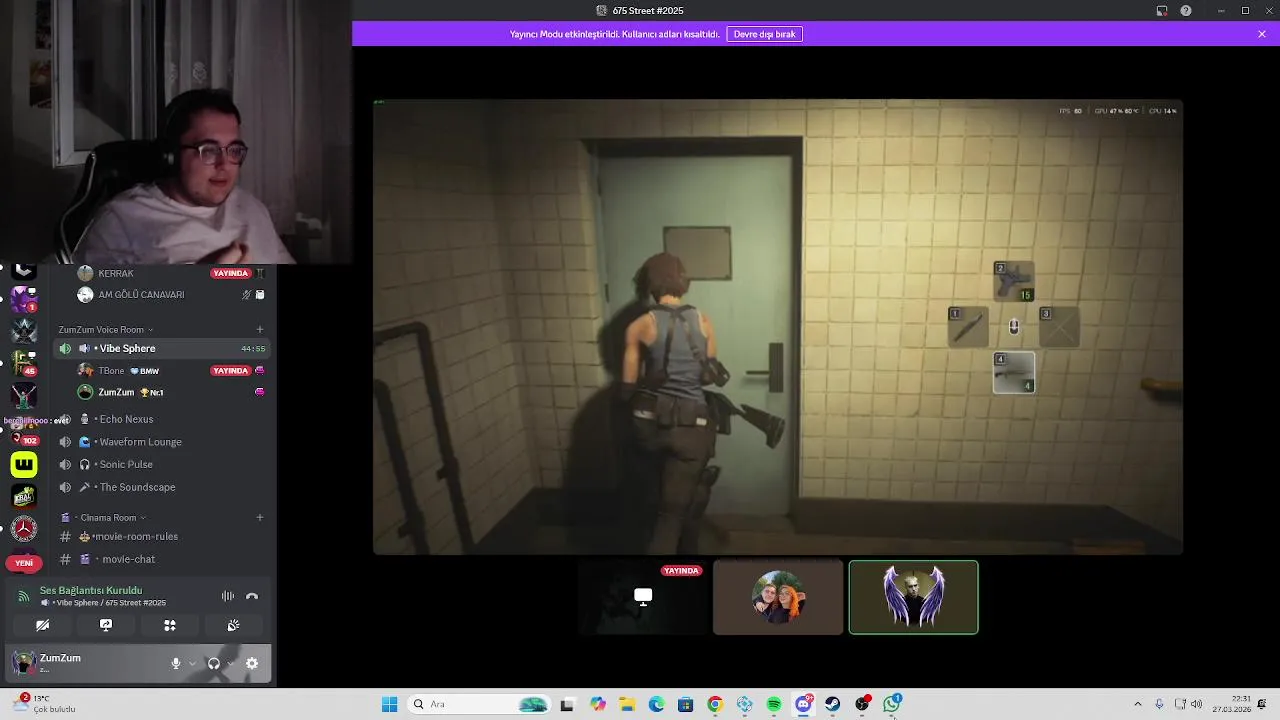Open File Explorer from taskbar
The width and height of the screenshot is (1280, 720).
[x=627, y=704]
